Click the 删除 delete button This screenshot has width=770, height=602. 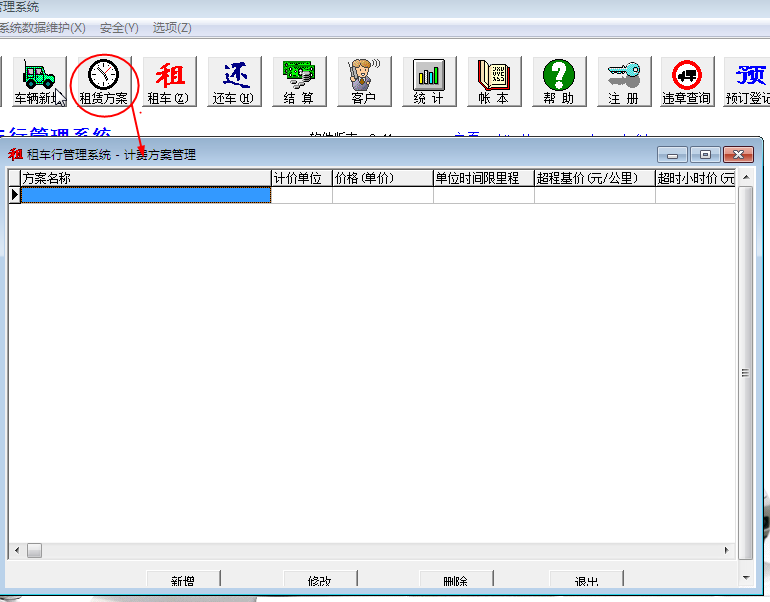(456, 579)
